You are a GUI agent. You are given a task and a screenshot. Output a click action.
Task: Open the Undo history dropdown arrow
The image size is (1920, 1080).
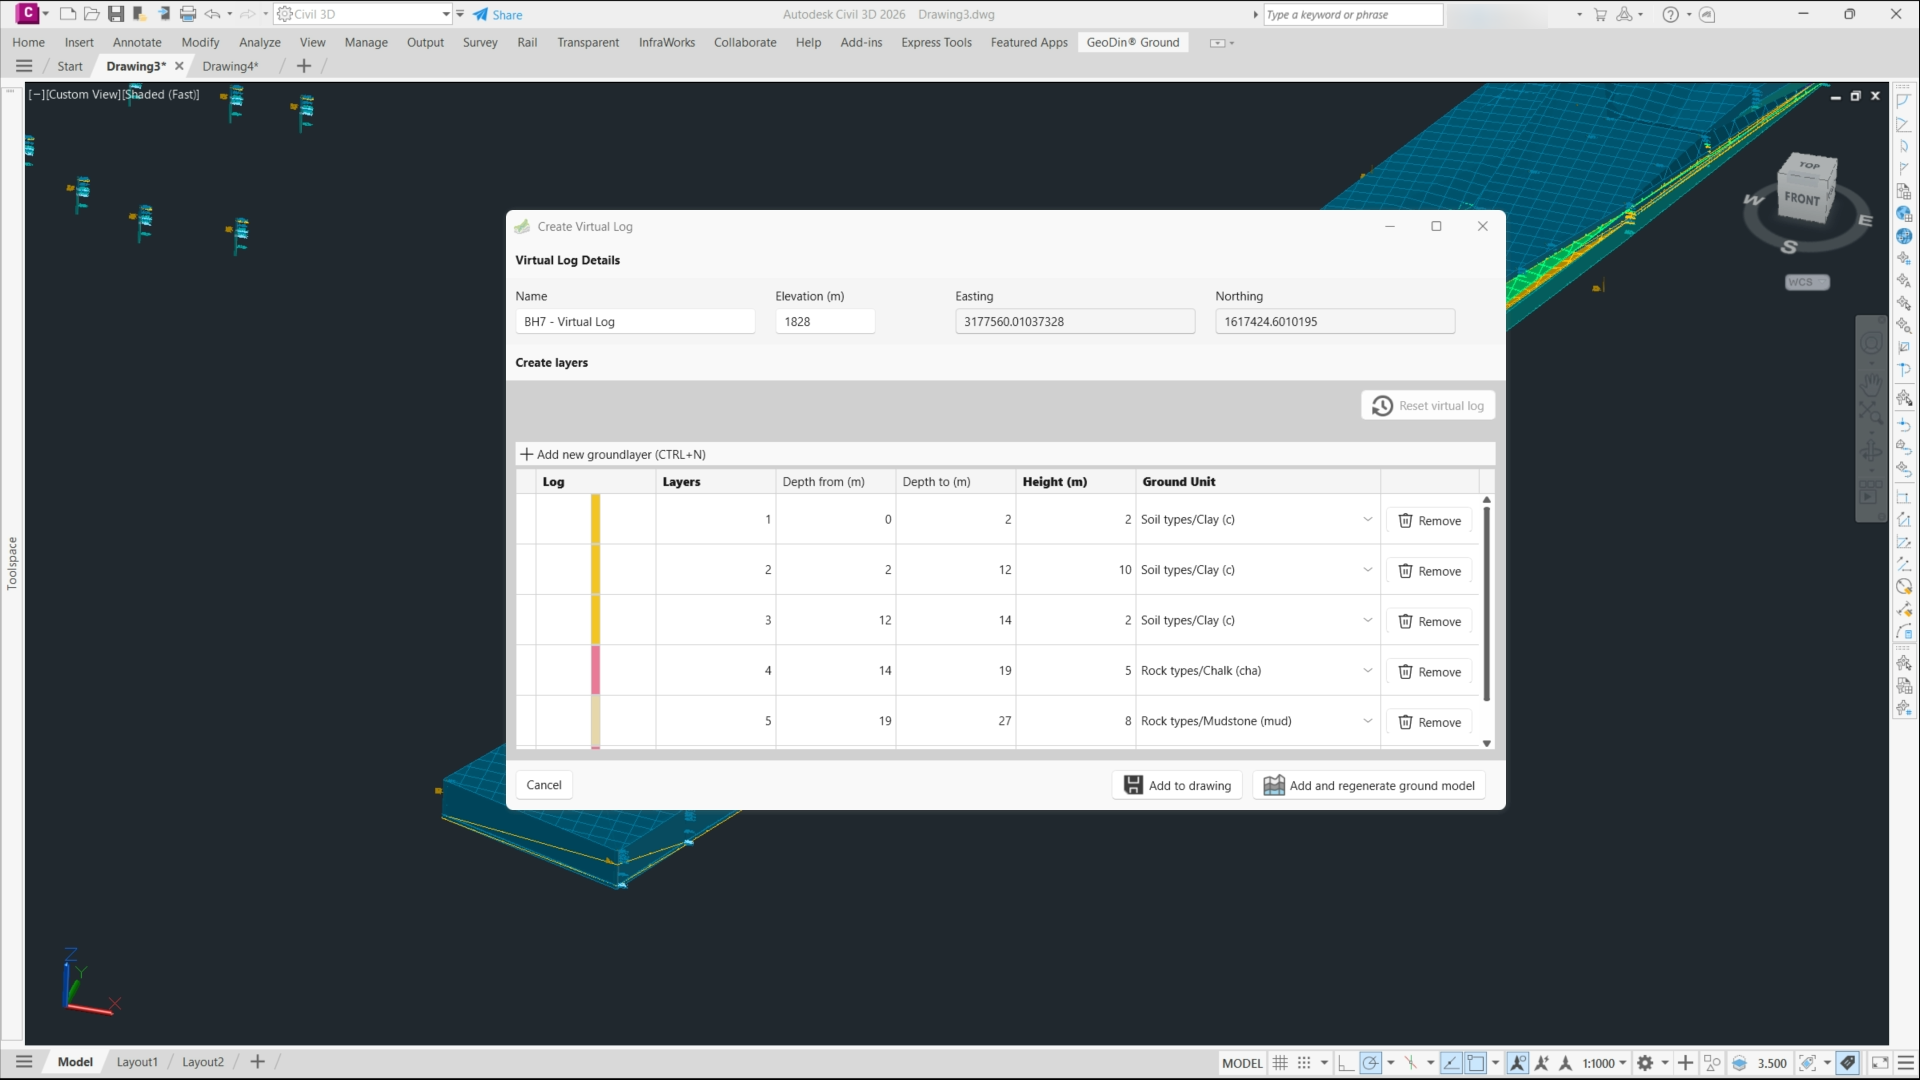[230, 14]
